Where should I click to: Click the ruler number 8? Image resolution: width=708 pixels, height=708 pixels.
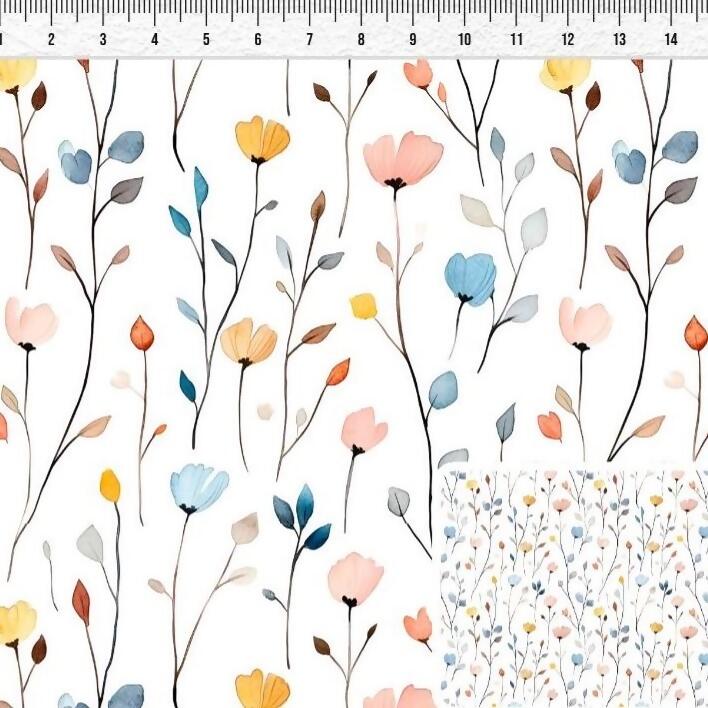pyautogui.click(x=361, y=40)
